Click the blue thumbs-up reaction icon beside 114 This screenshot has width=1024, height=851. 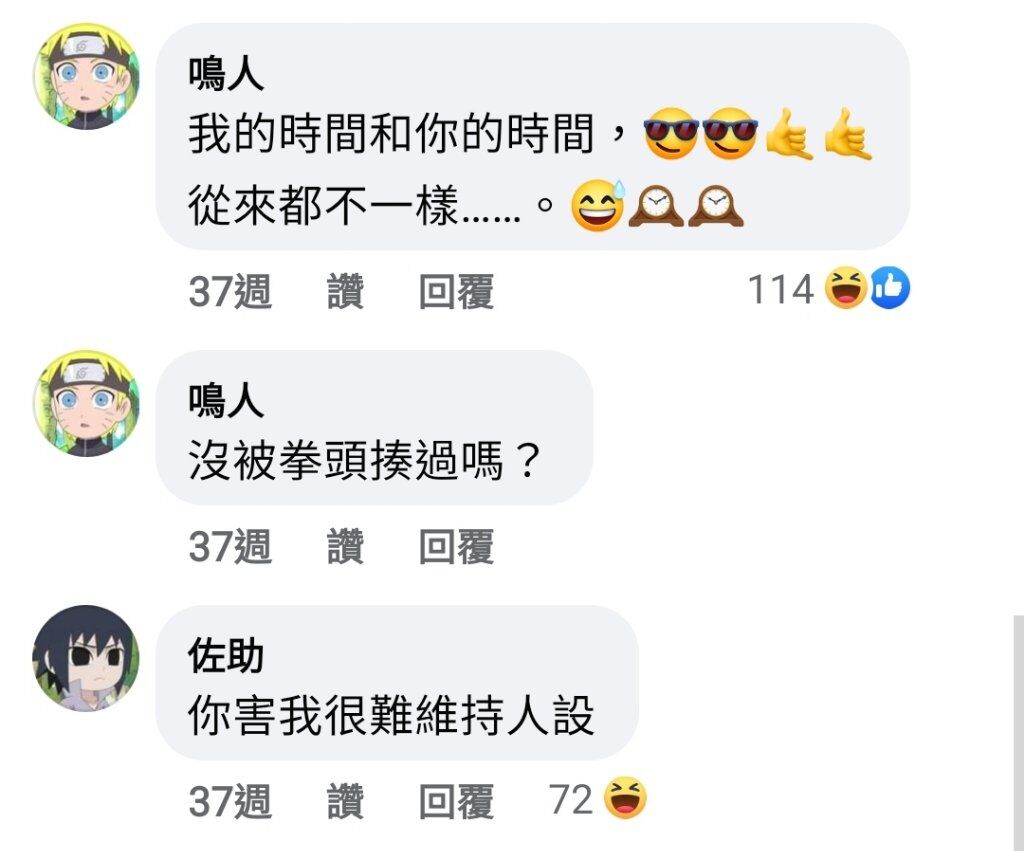point(889,288)
